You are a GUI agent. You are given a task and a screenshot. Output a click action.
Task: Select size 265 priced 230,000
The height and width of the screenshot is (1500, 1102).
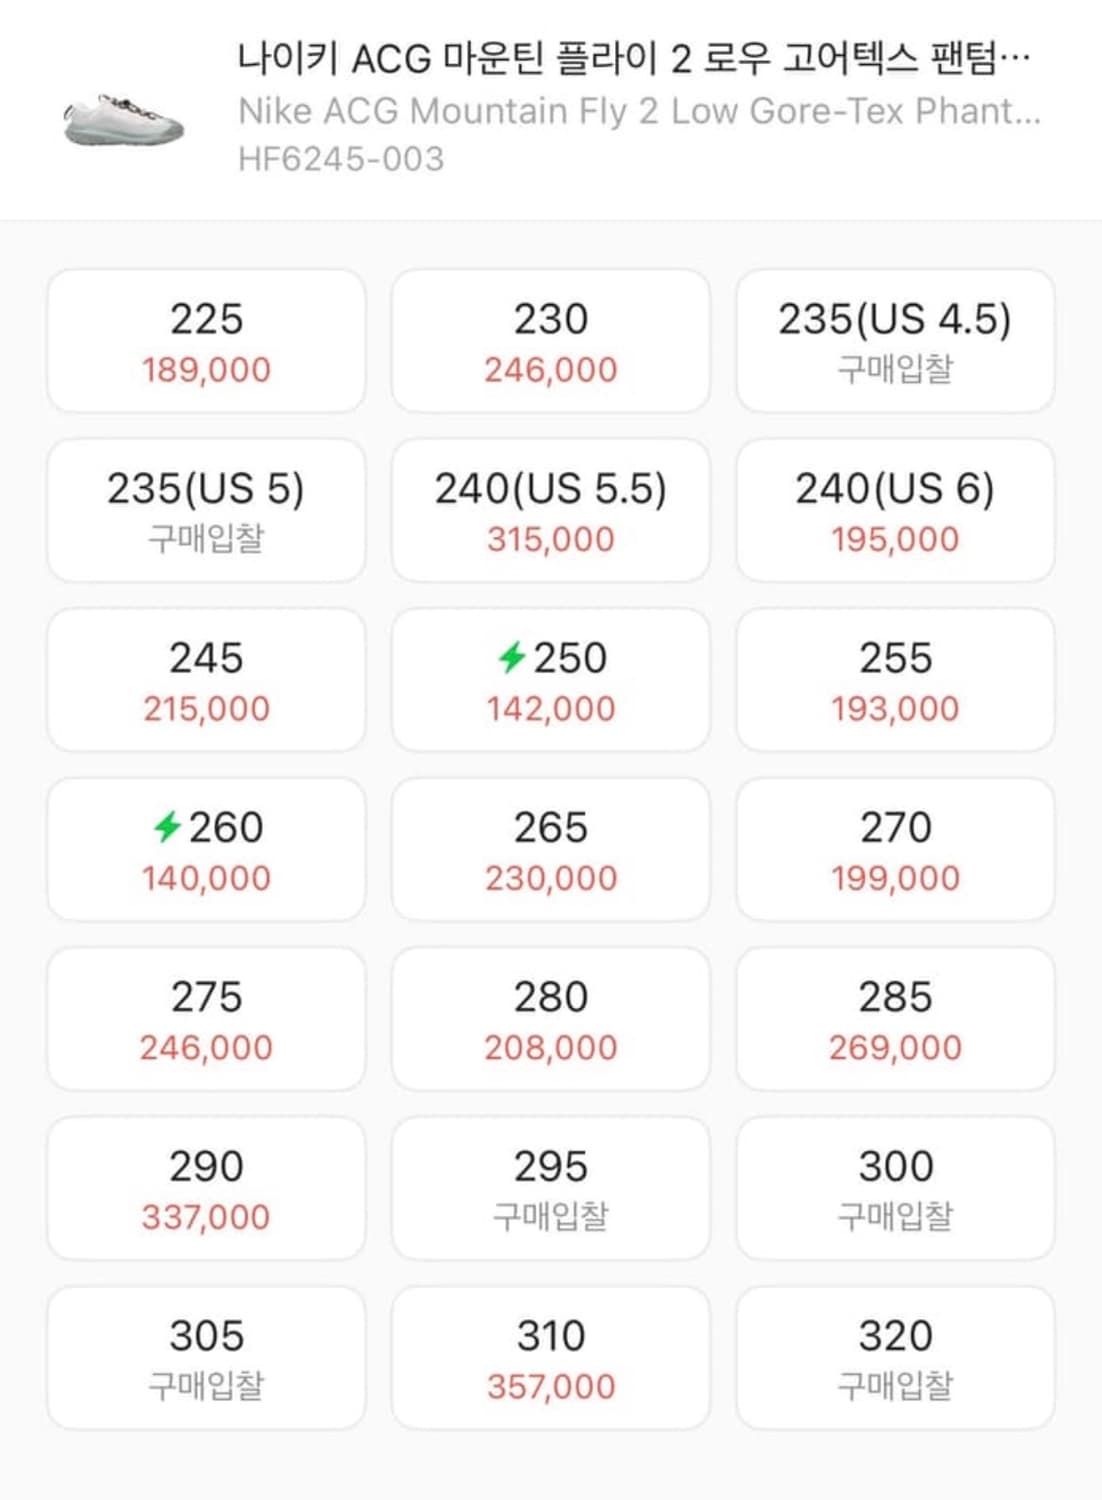pos(551,849)
